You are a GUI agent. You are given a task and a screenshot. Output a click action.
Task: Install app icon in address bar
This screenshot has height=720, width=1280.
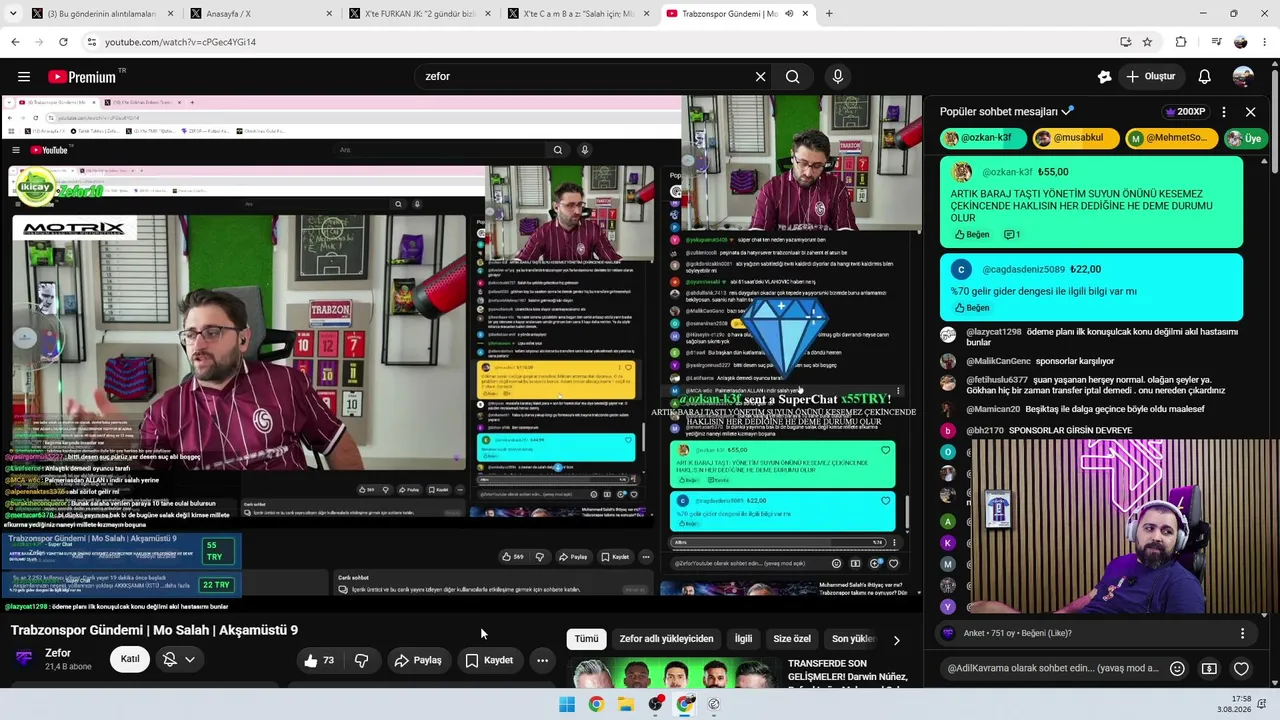1125,42
